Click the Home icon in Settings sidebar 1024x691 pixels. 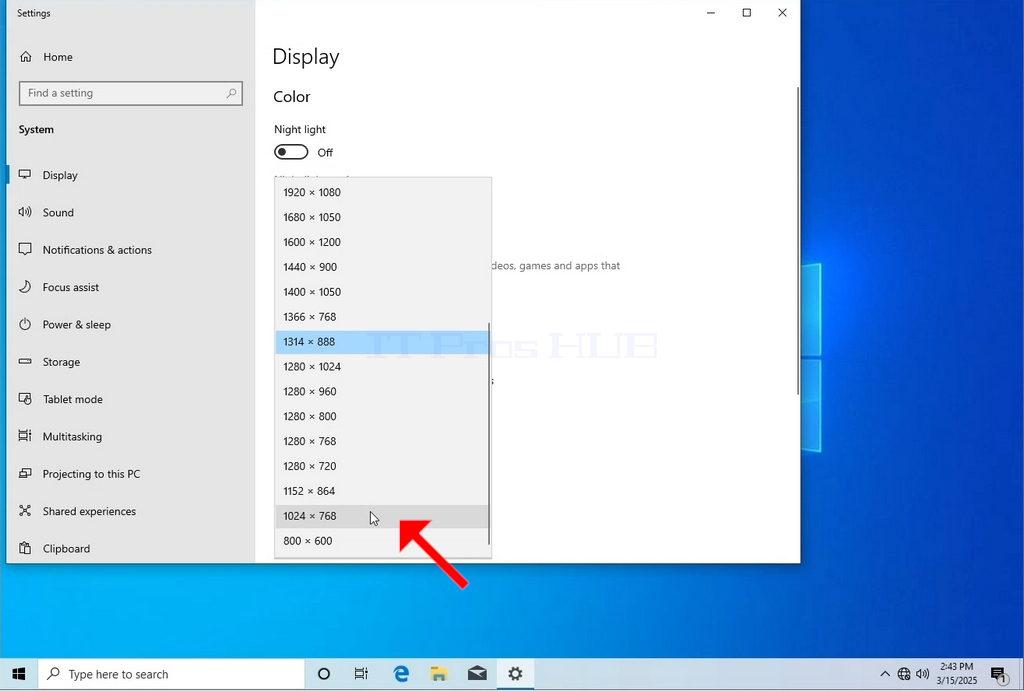click(x=25, y=57)
